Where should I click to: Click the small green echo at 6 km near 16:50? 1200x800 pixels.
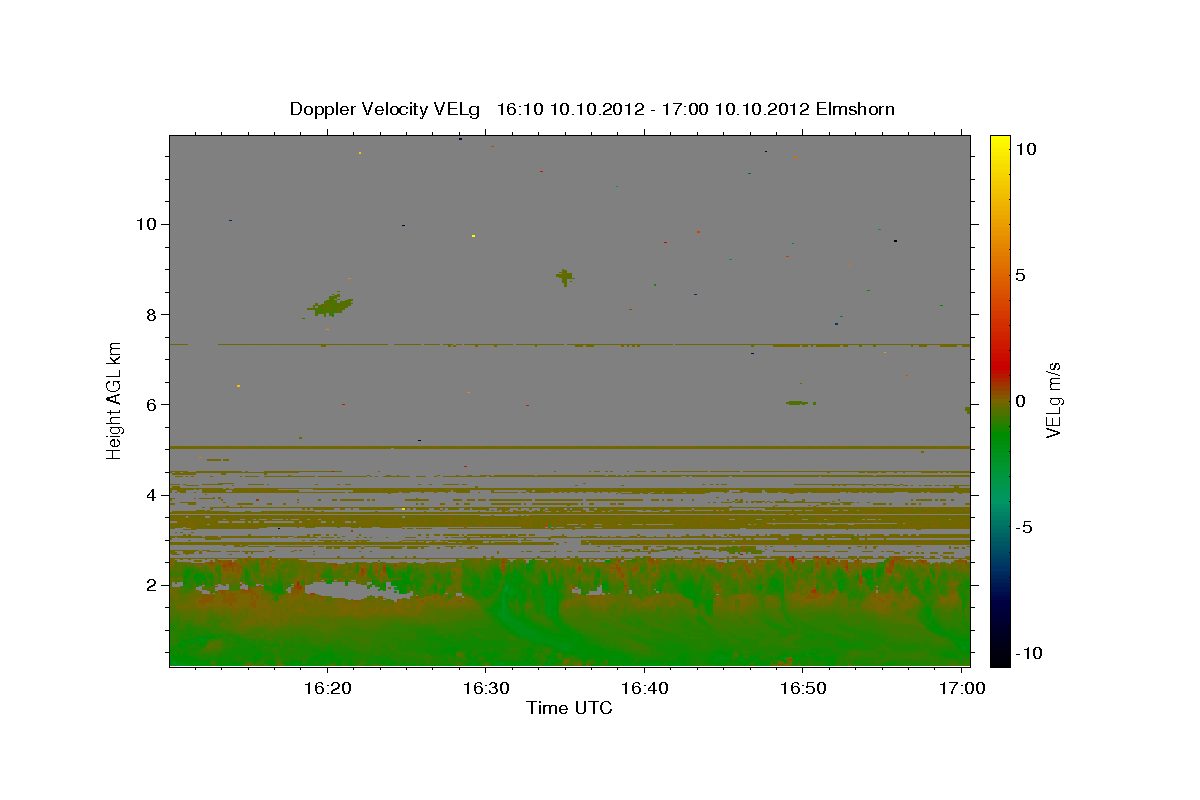[x=799, y=403]
